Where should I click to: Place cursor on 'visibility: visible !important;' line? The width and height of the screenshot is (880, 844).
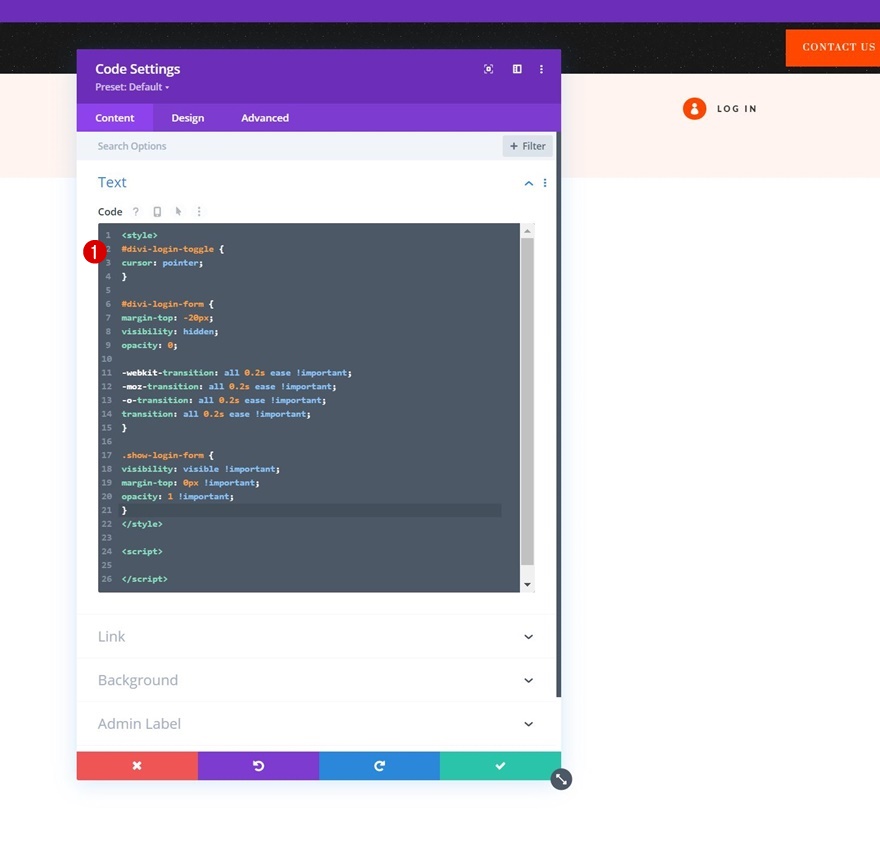pos(200,469)
